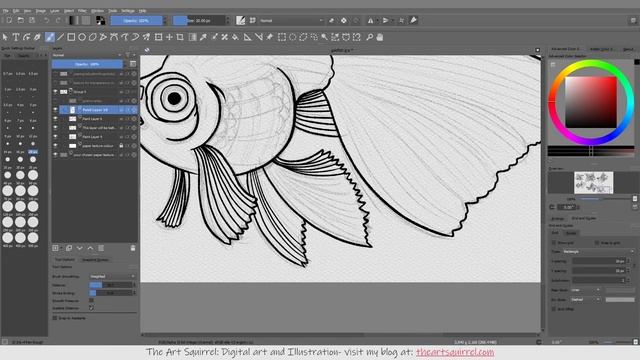Select the Pan hand tool

click(380, 37)
